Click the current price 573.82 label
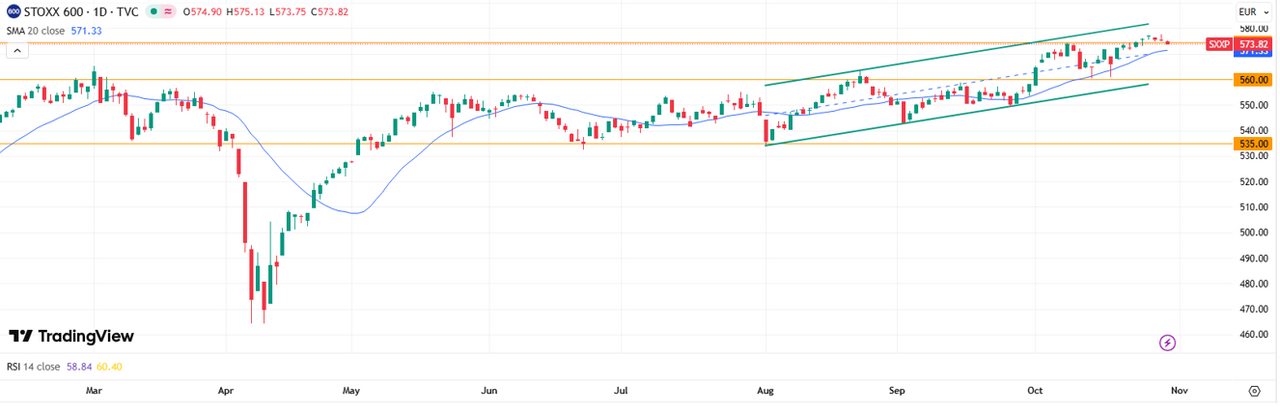The width and height of the screenshot is (1280, 407). click(x=1253, y=45)
